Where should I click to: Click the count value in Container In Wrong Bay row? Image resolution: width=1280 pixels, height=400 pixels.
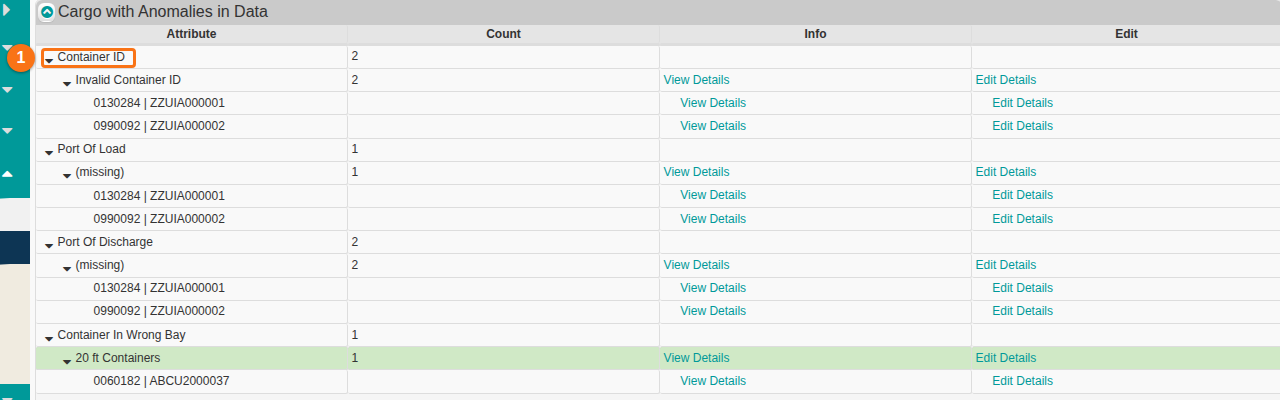point(355,335)
